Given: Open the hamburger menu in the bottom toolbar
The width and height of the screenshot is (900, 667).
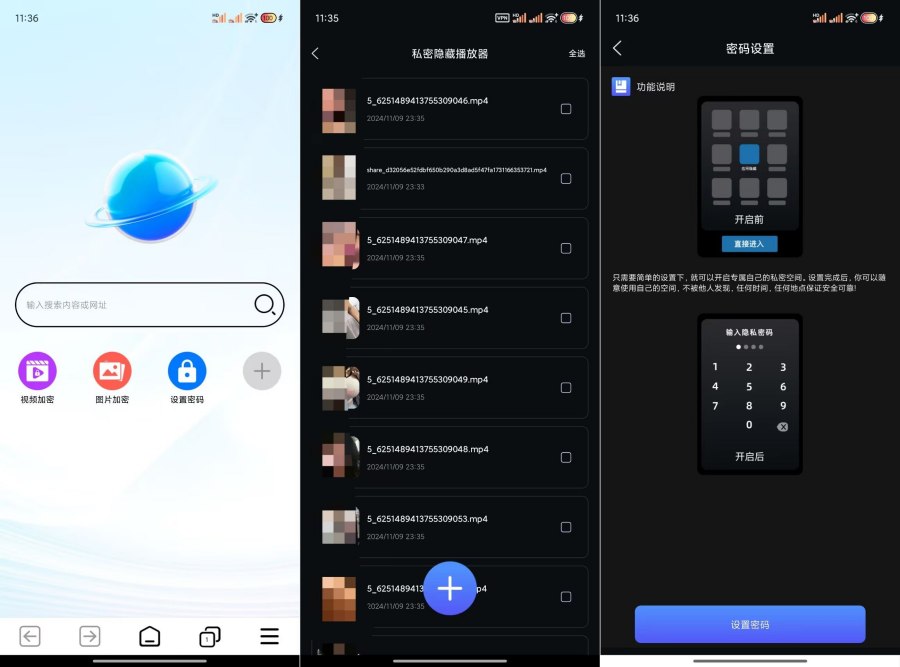Looking at the screenshot, I should [x=269, y=636].
